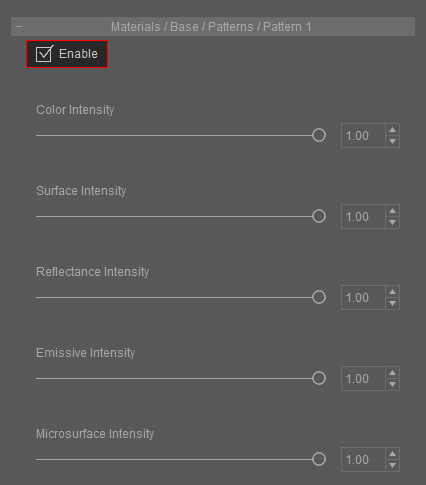
Task: Select the Emissive Intensity value field
Action: [x=363, y=379]
